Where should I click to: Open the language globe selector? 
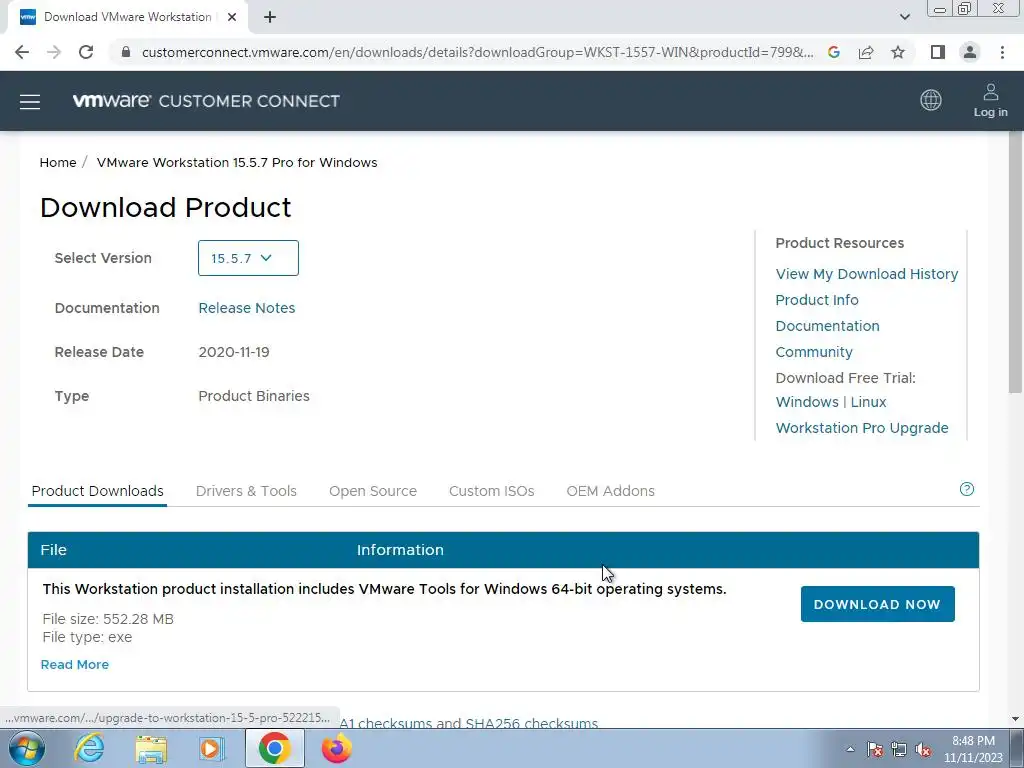931,100
